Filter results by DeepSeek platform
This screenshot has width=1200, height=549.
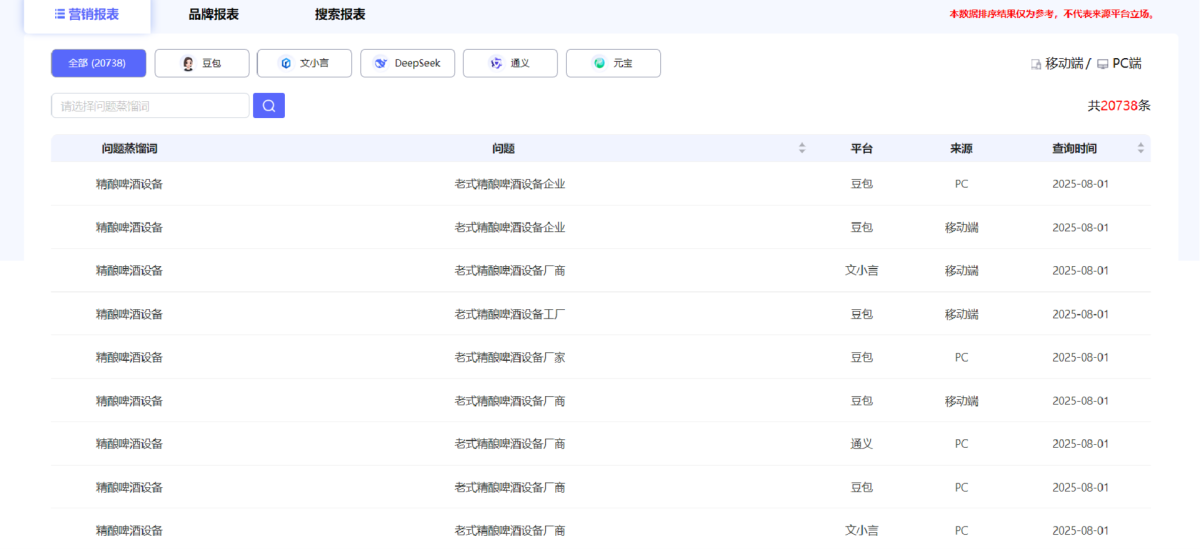pos(407,63)
